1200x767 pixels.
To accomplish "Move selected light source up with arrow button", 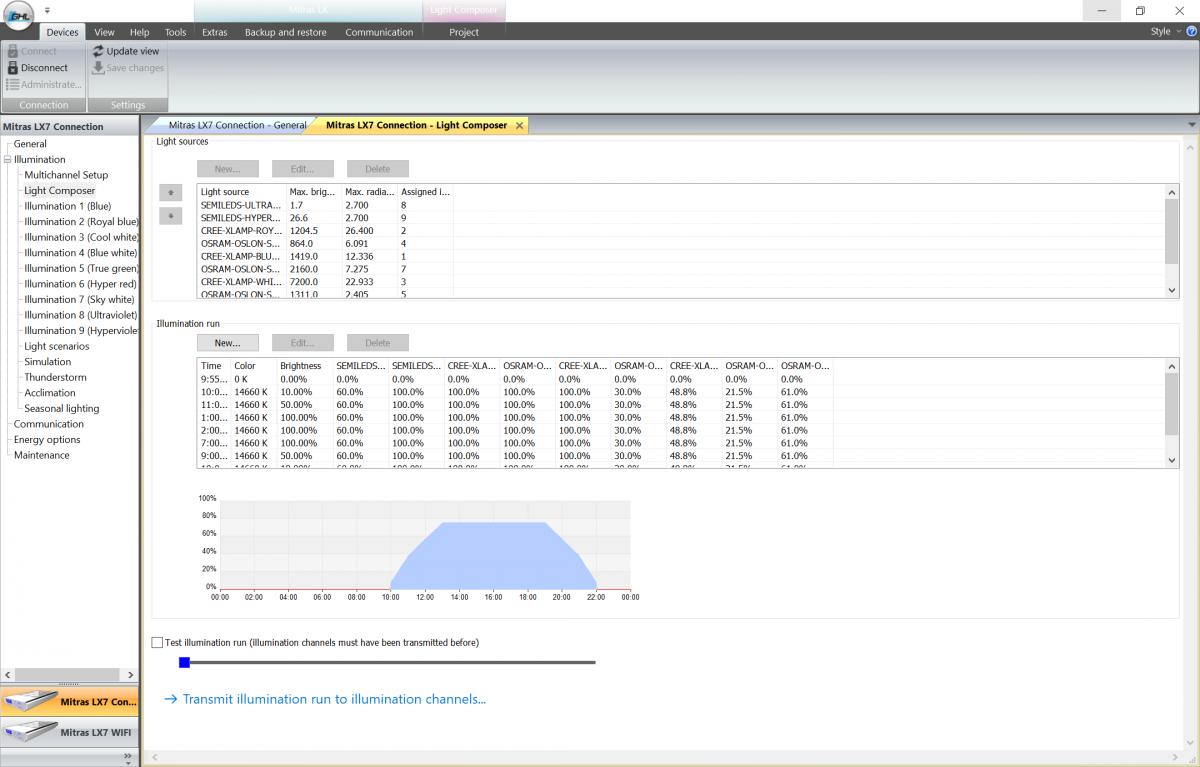I will tap(170, 192).
